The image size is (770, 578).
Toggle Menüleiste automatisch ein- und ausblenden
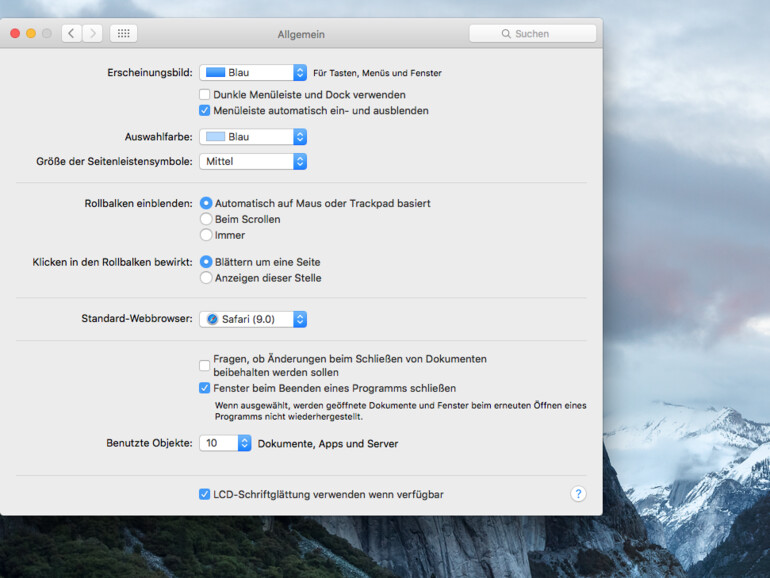(x=205, y=111)
